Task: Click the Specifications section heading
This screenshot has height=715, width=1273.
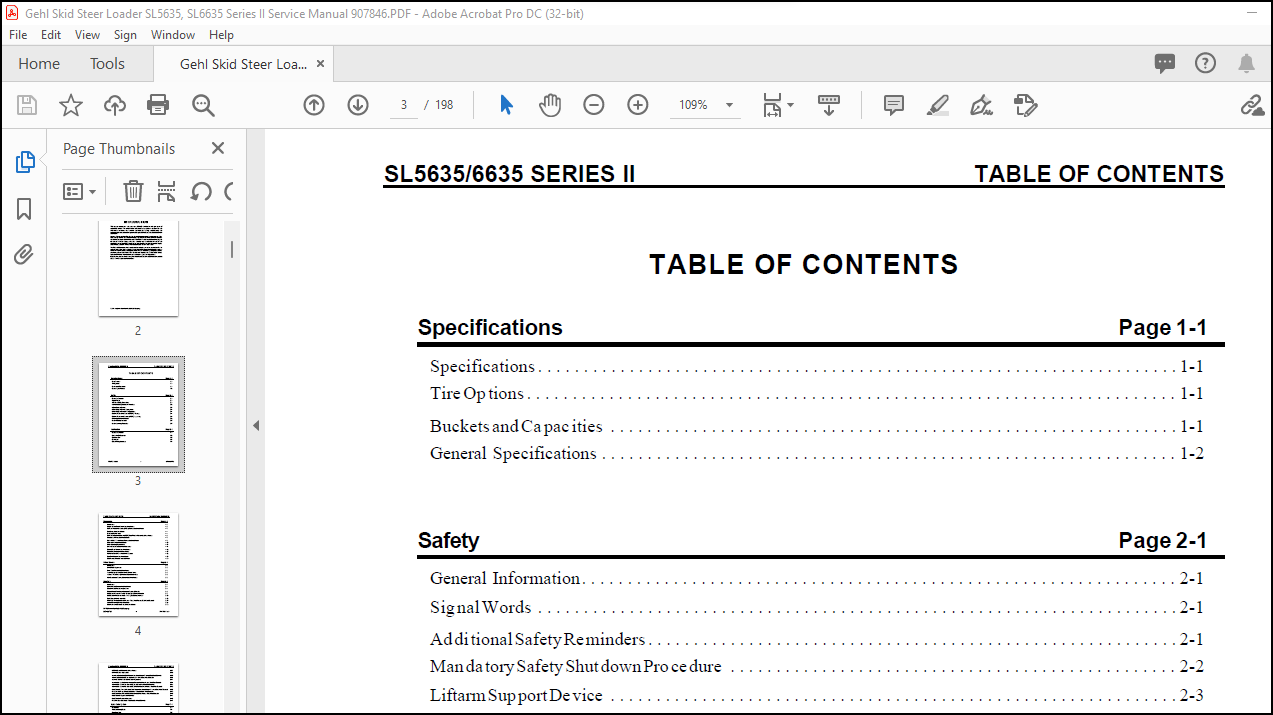Action: tap(490, 328)
